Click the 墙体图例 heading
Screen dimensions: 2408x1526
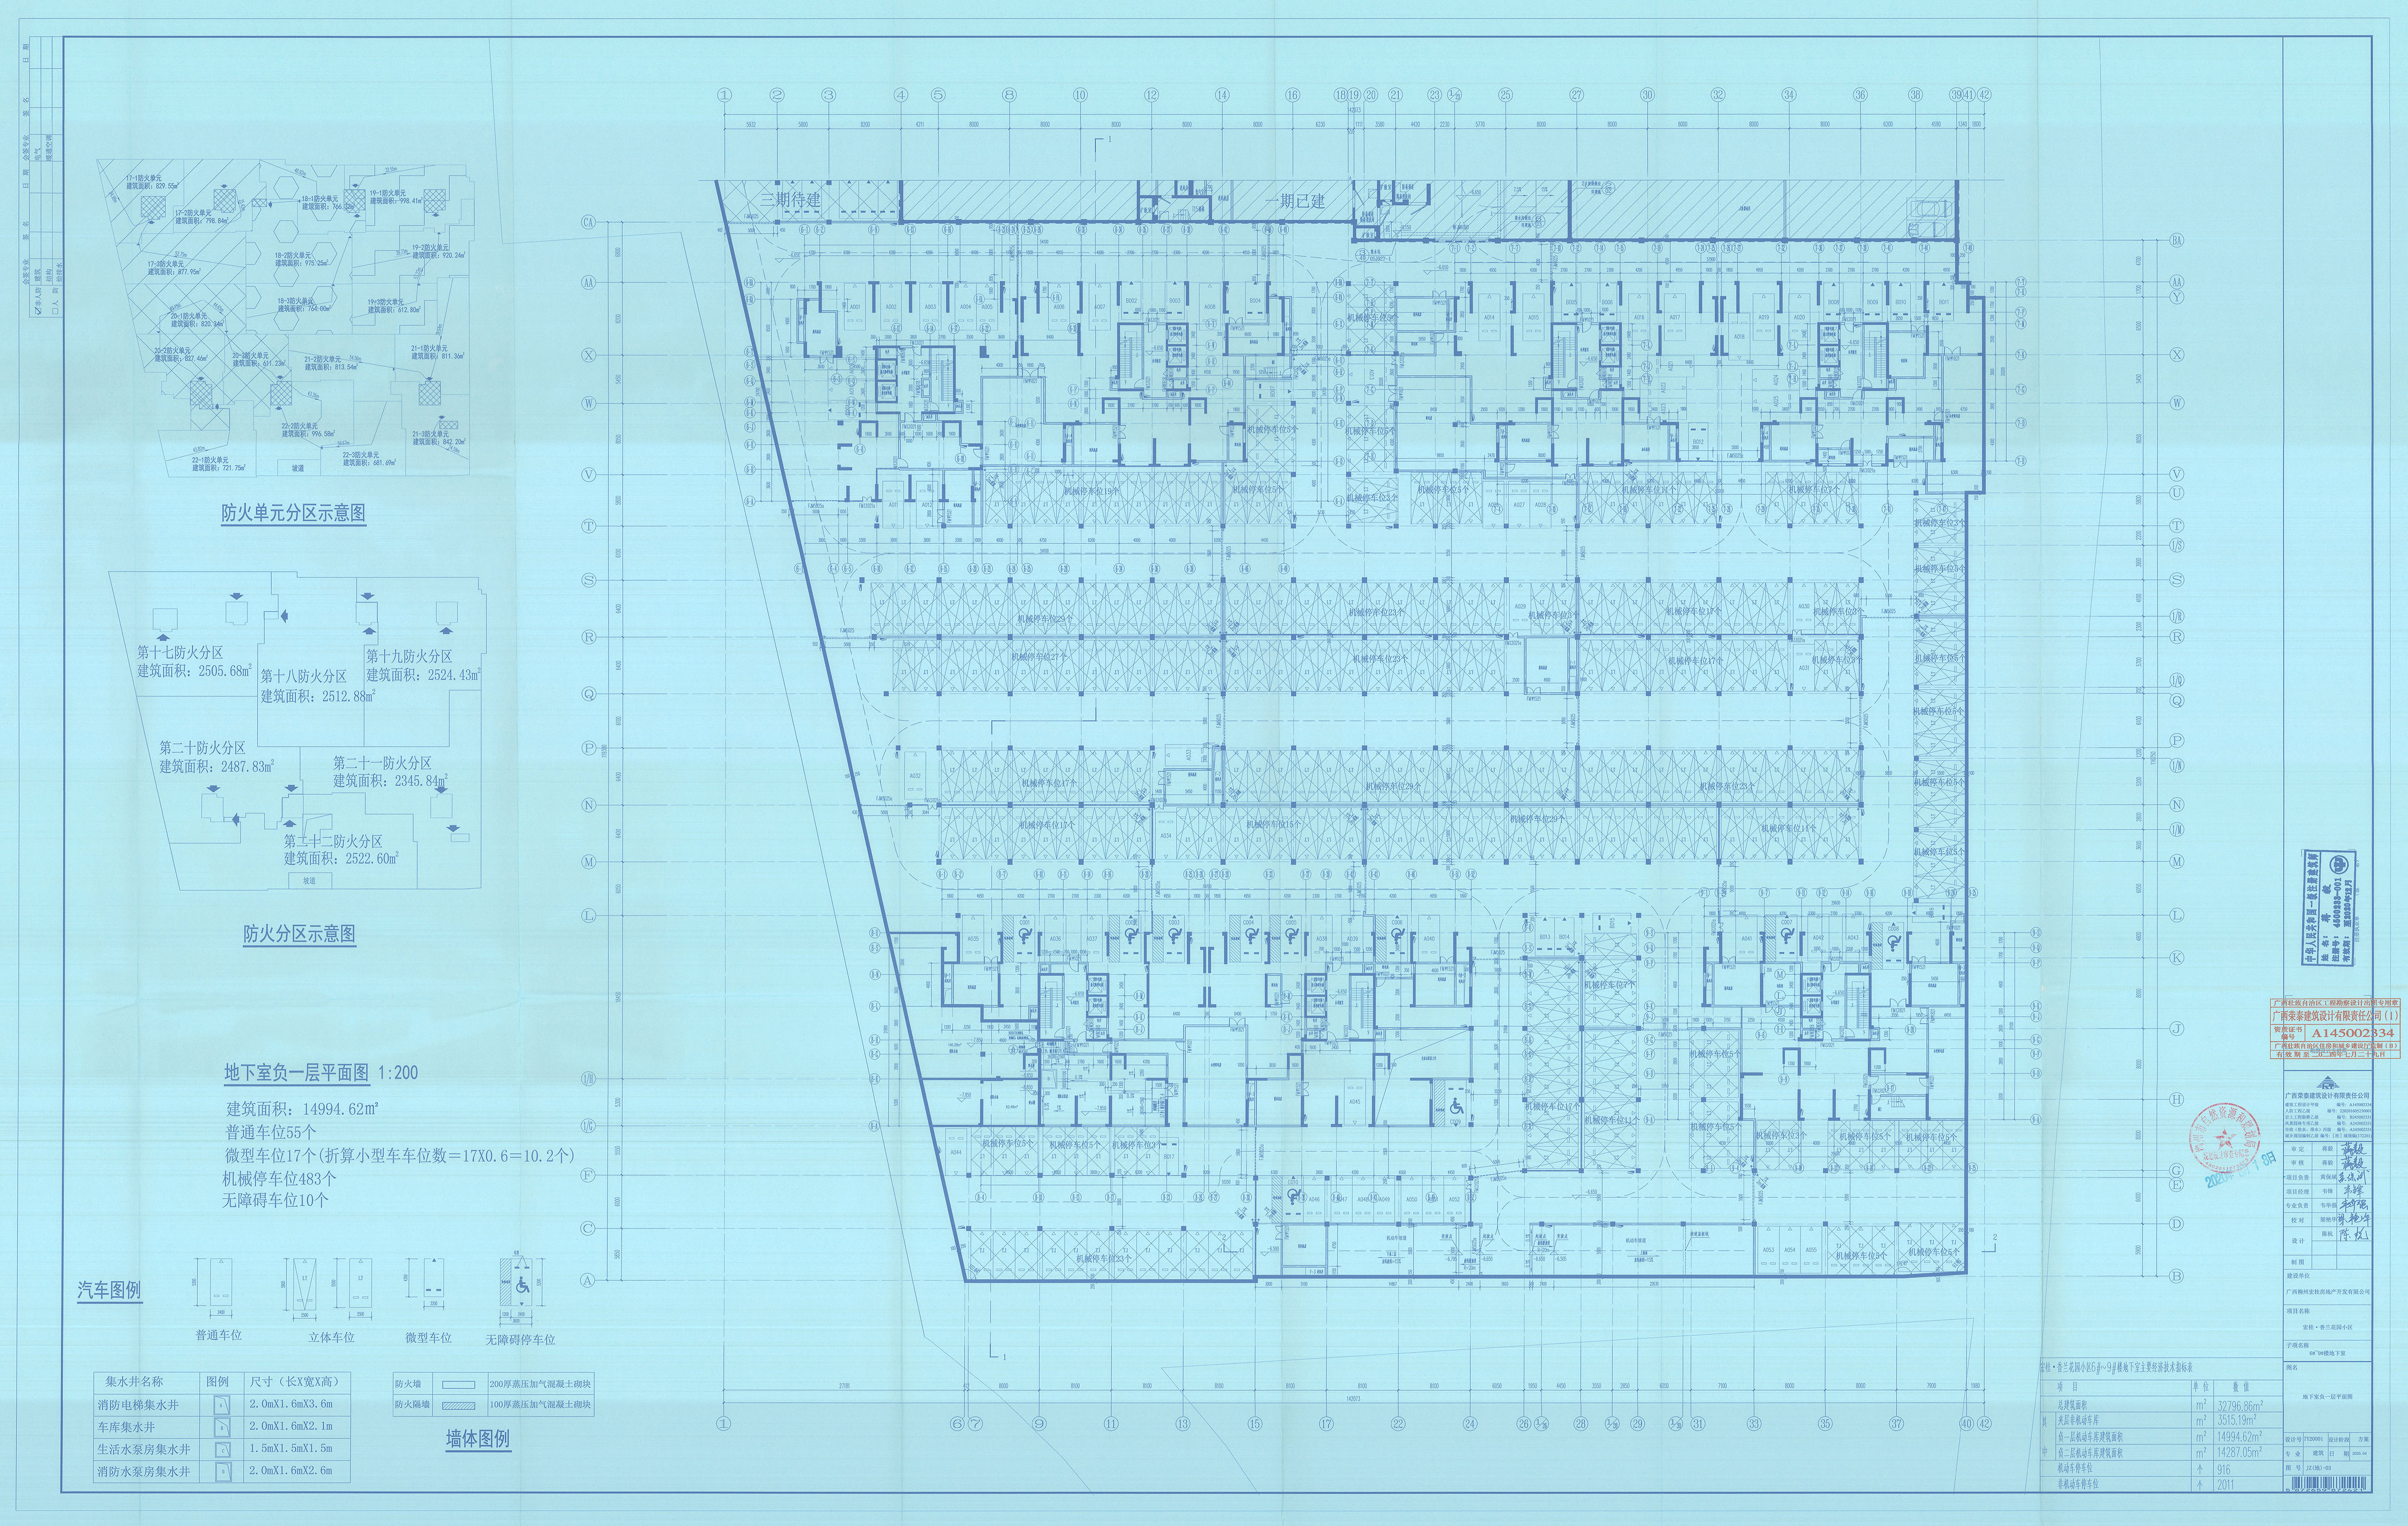[478, 1439]
